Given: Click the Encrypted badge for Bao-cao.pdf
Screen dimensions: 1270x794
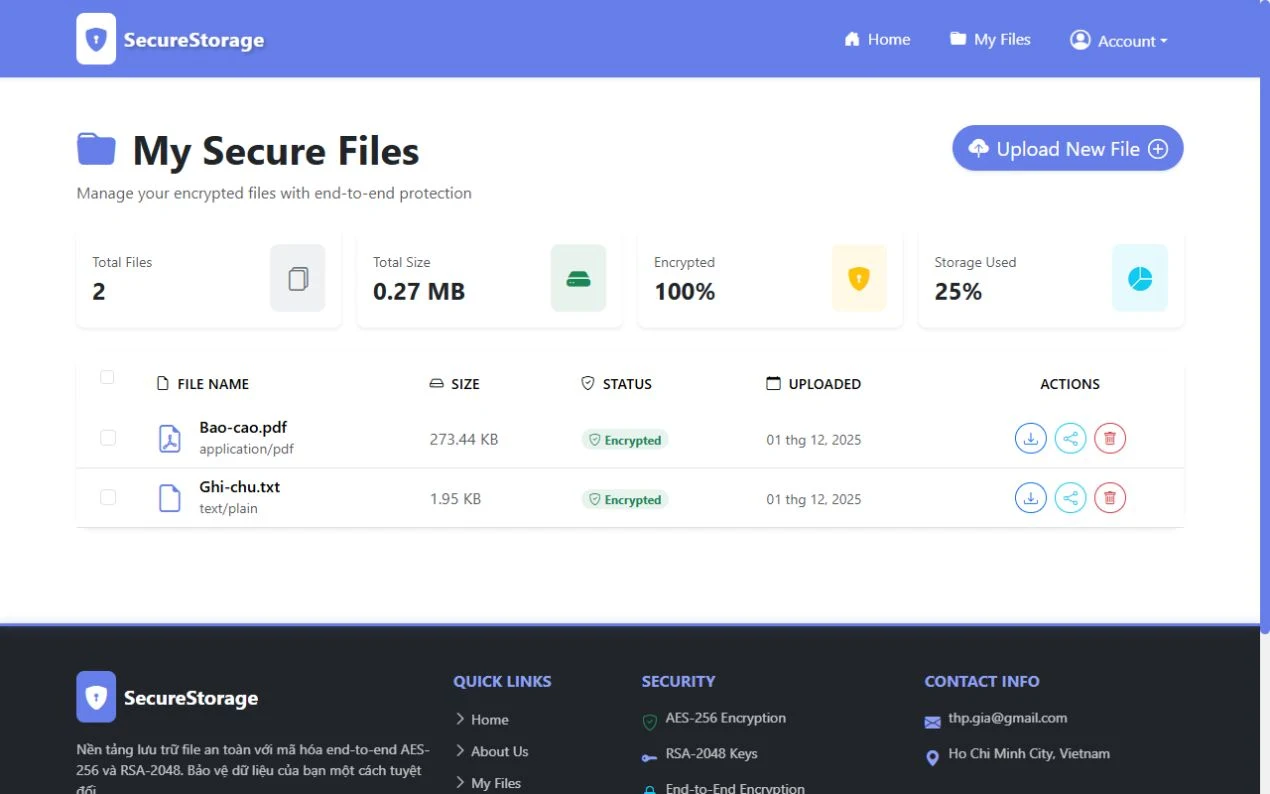Looking at the screenshot, I should pyautogui.click(x=625, y=440).
